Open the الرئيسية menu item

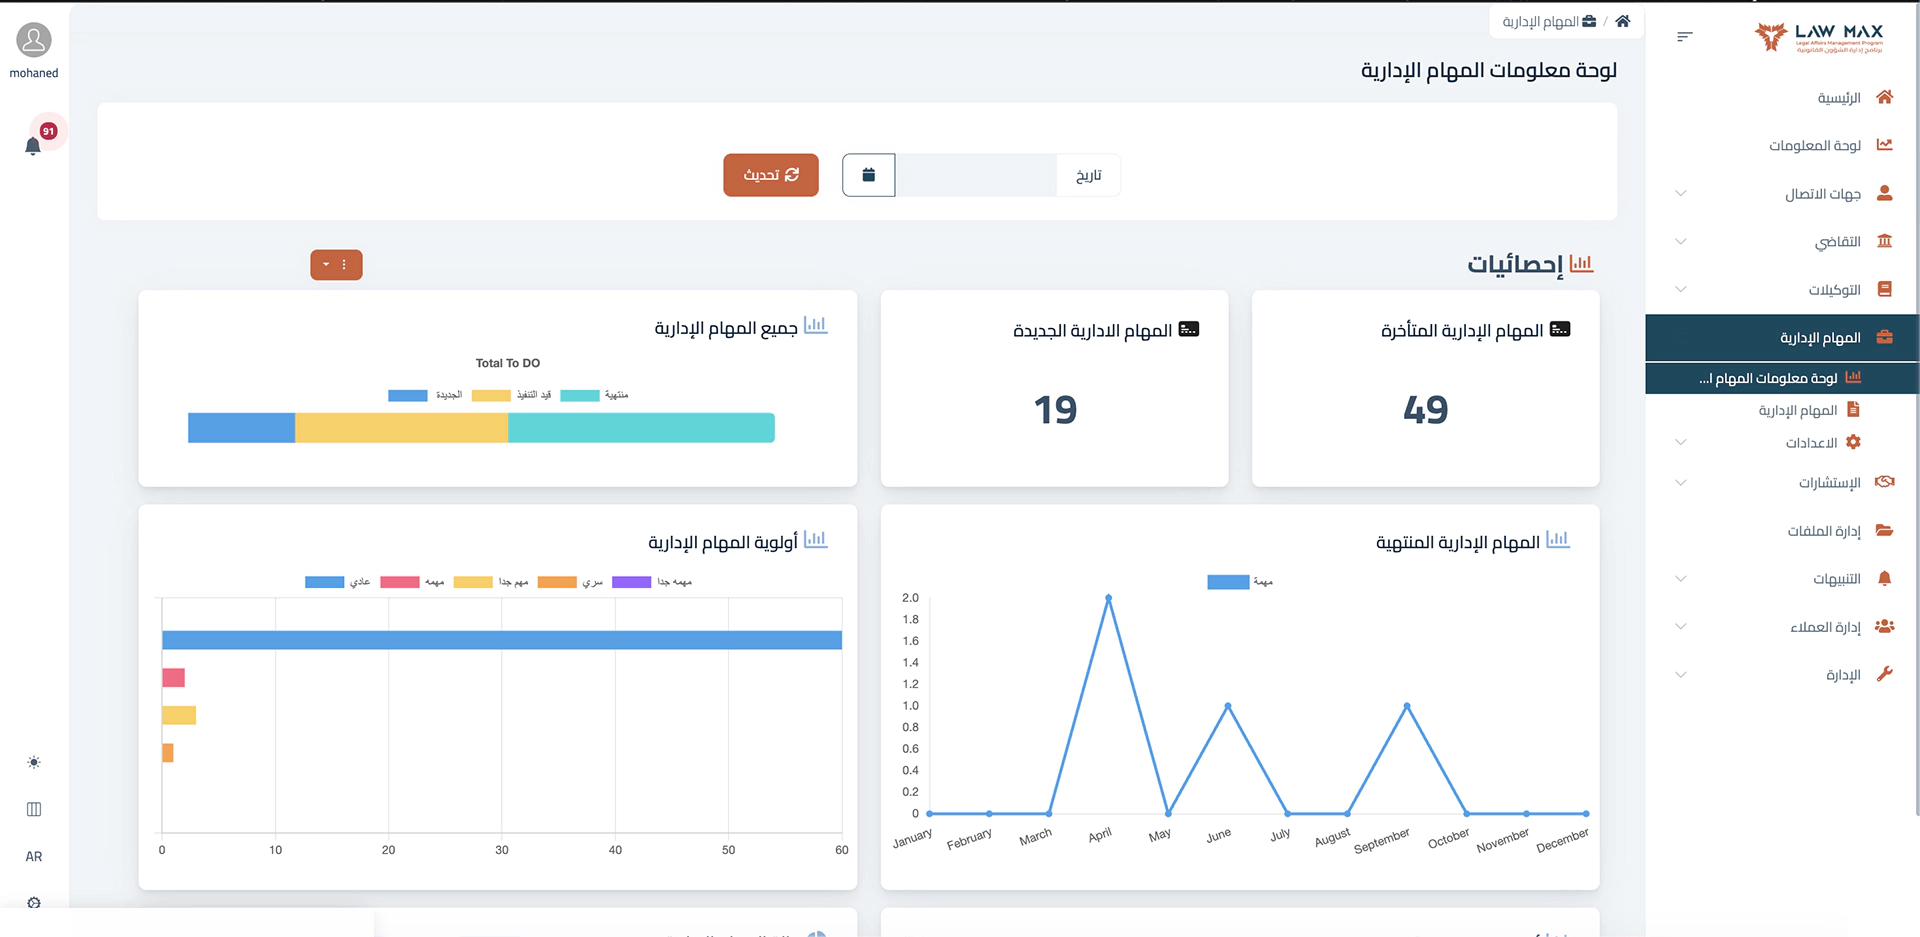click(1838, 98)
